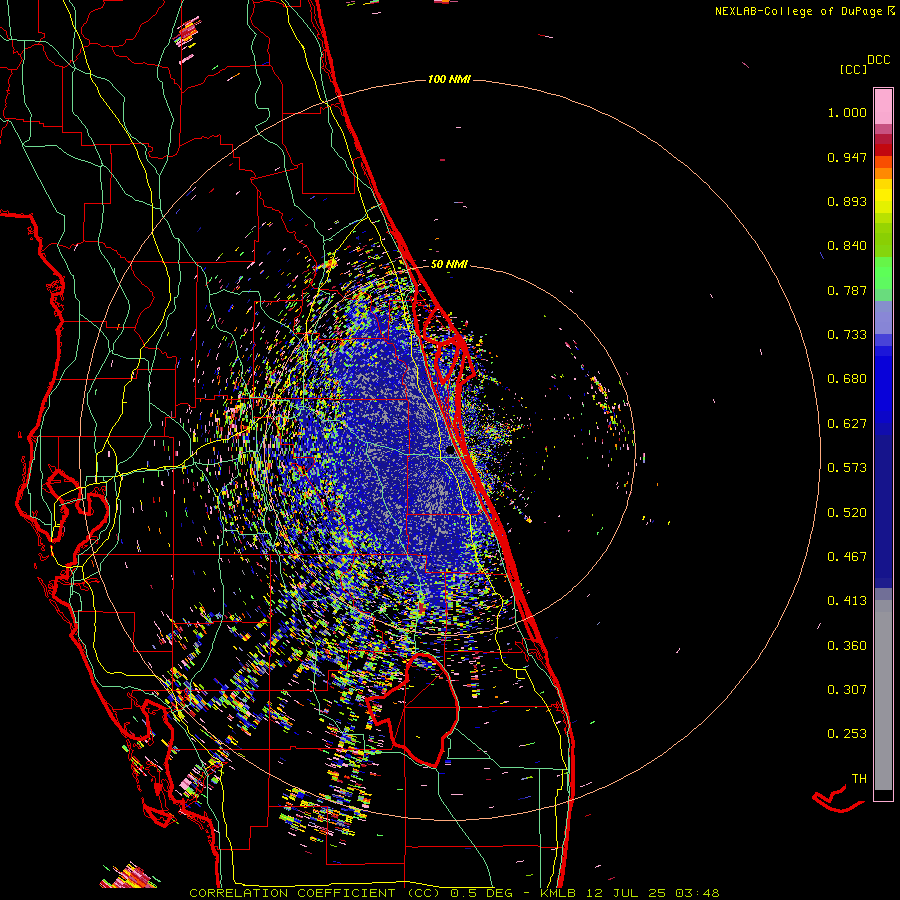
Task: Click the [CC] units label
Action: [853, 69]
